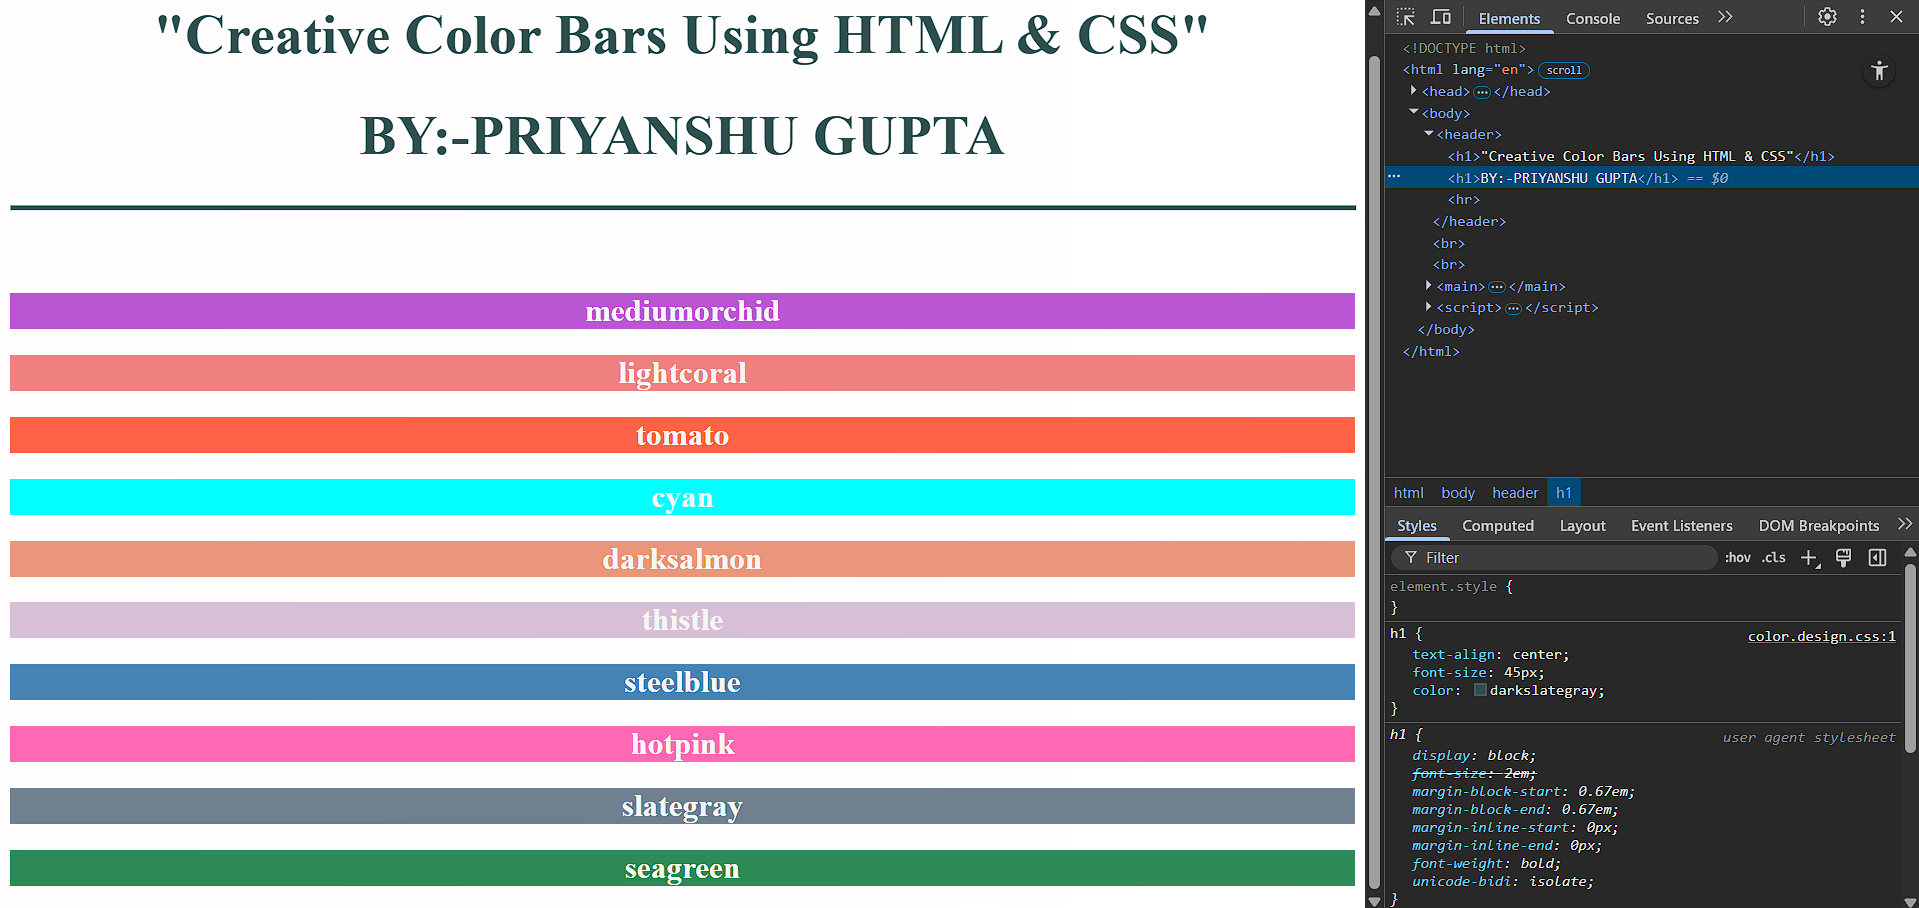Activate the inspect element picker icon

coord(1406,17)
